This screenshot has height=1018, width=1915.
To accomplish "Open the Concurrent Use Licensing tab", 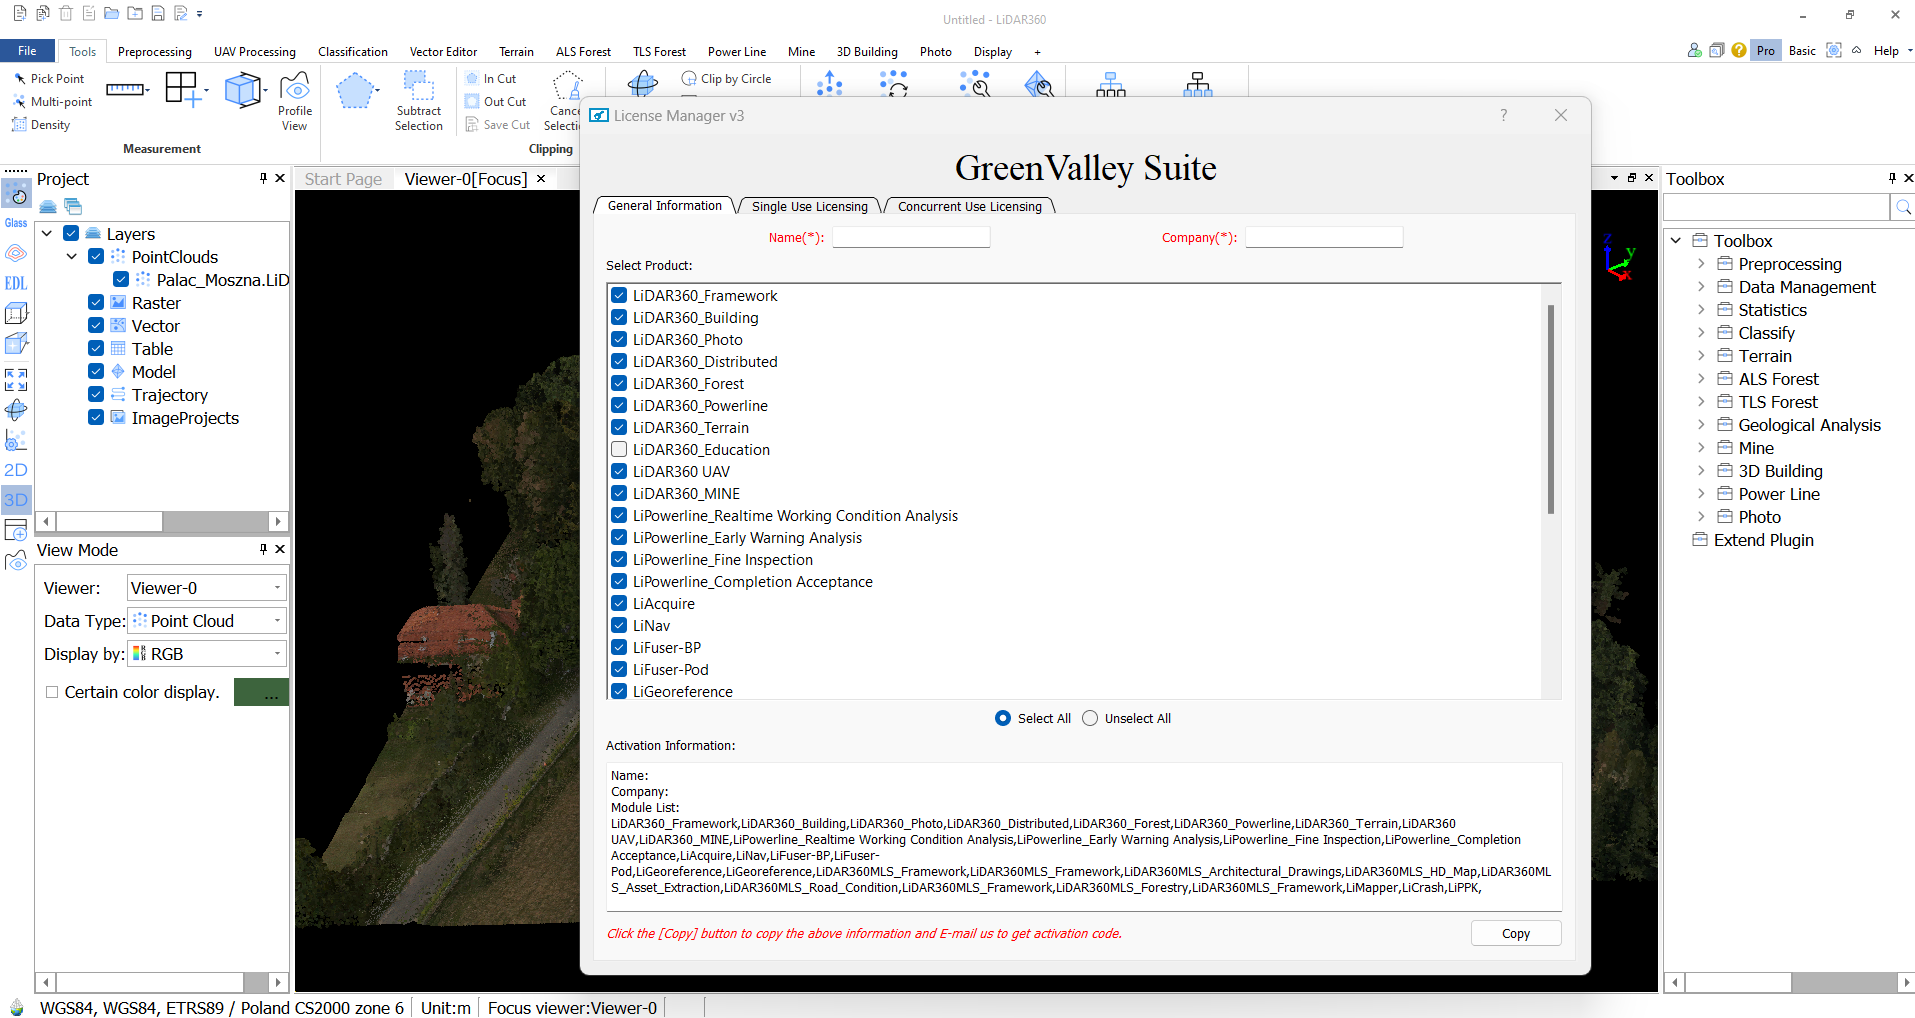I will point(969,206).
